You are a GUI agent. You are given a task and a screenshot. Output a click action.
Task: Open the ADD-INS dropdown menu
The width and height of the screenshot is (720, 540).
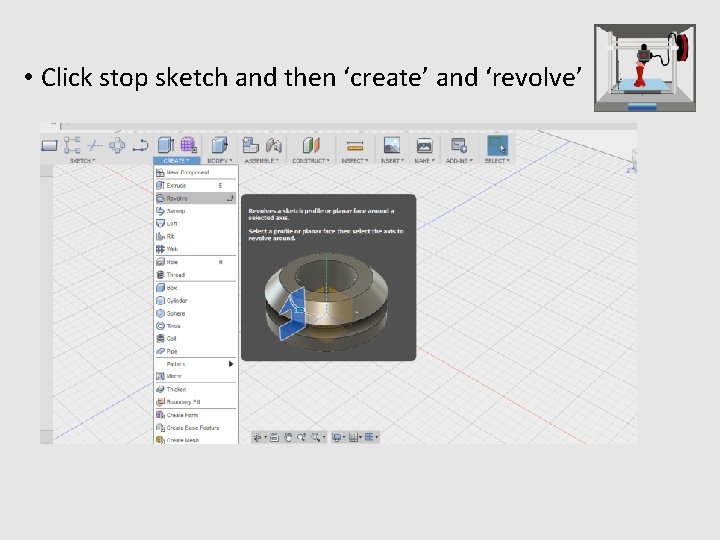pos(459,161)
